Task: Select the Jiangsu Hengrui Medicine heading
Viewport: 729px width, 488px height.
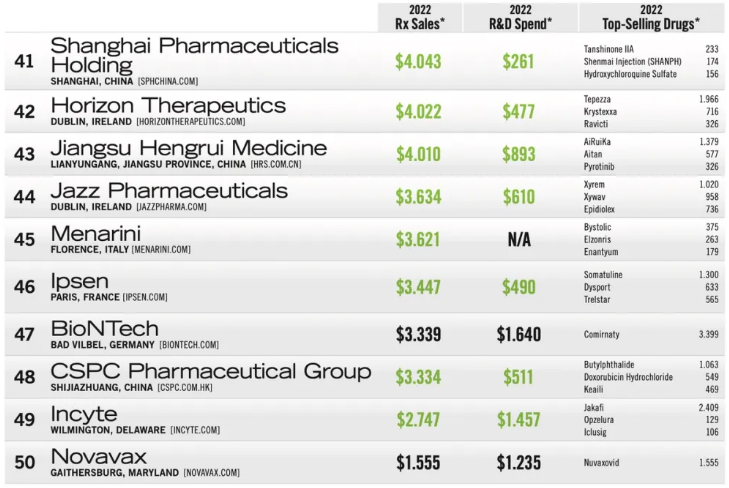Action: pyautogui.click(x=188, y=148)
